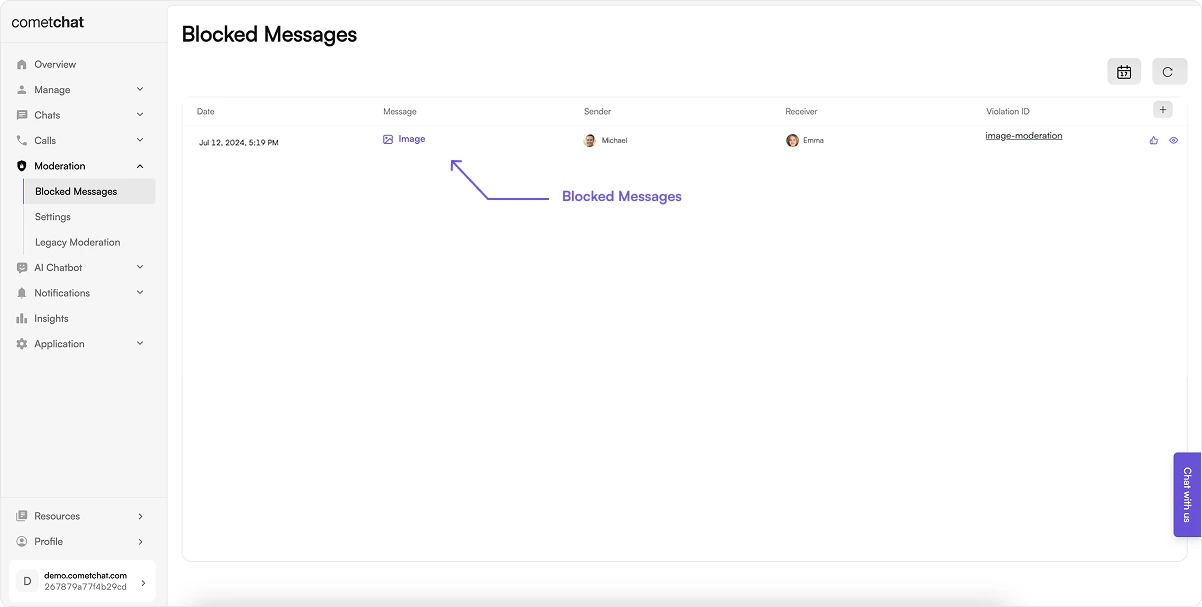Click the refresh icon button
The image size is (1202, 607).
1169,71
